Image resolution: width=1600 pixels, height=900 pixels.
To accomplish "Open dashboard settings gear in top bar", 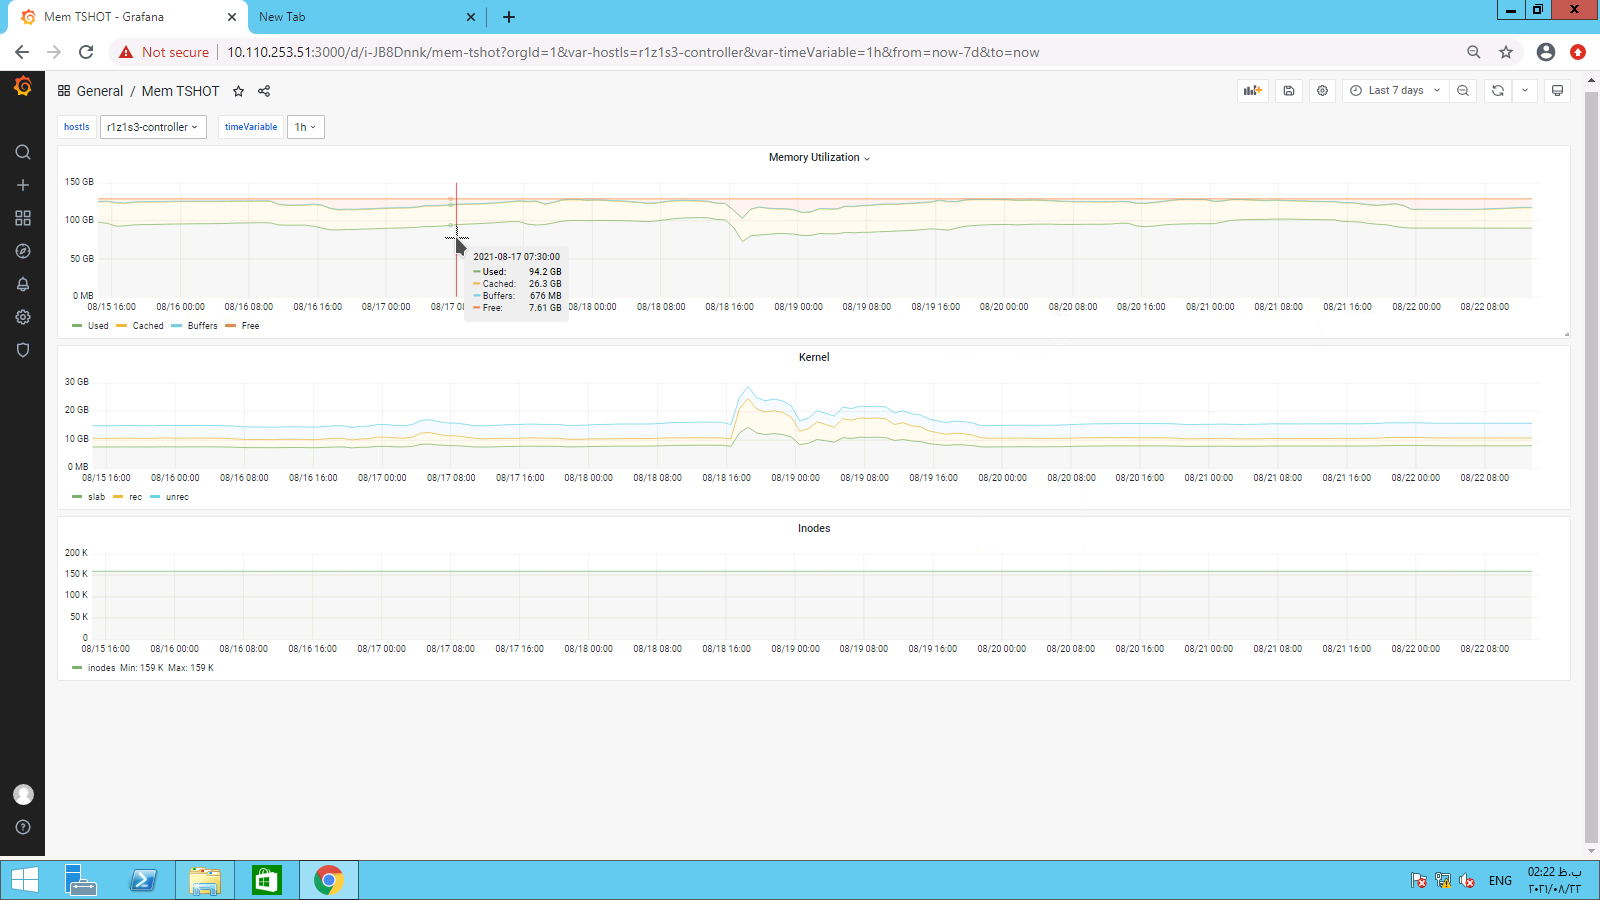I will pyautogui.click(x=1322, y=91).
